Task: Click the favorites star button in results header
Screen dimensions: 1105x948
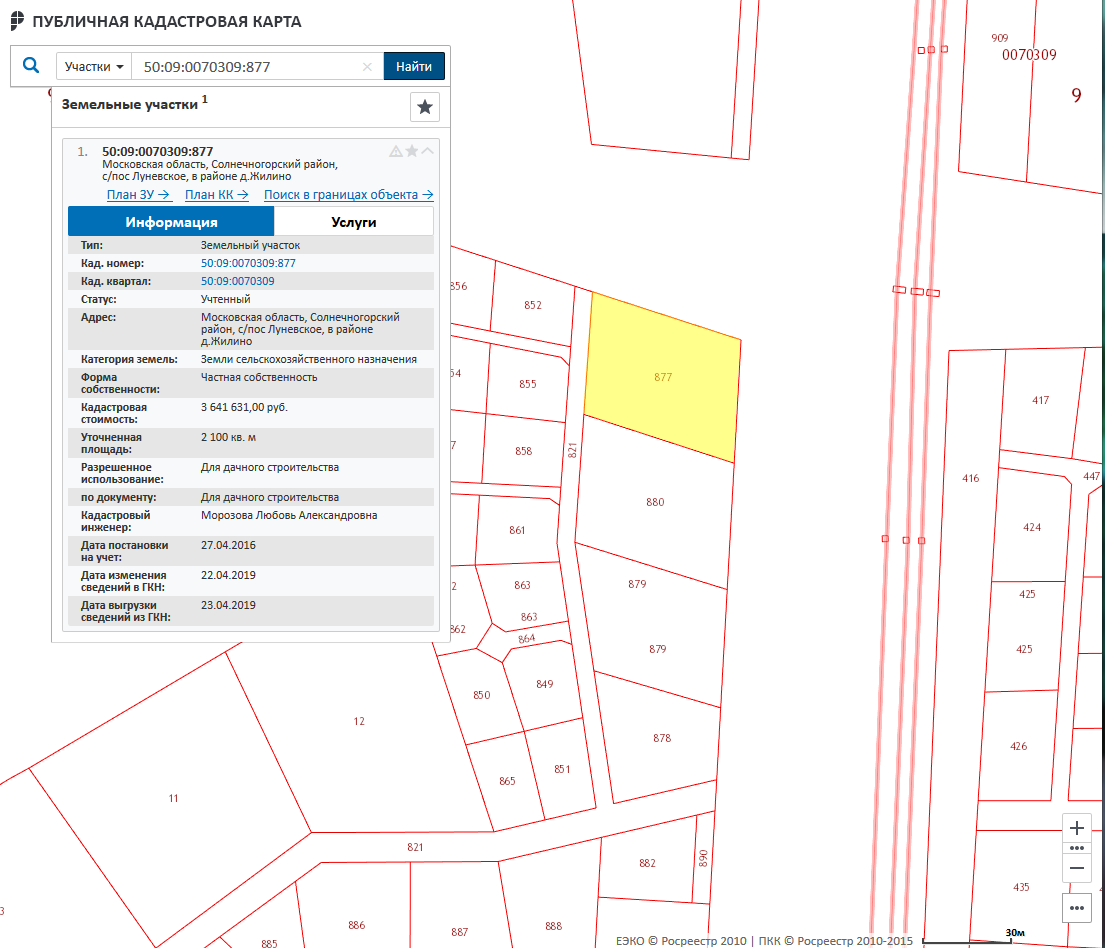Action: point(425,107)
